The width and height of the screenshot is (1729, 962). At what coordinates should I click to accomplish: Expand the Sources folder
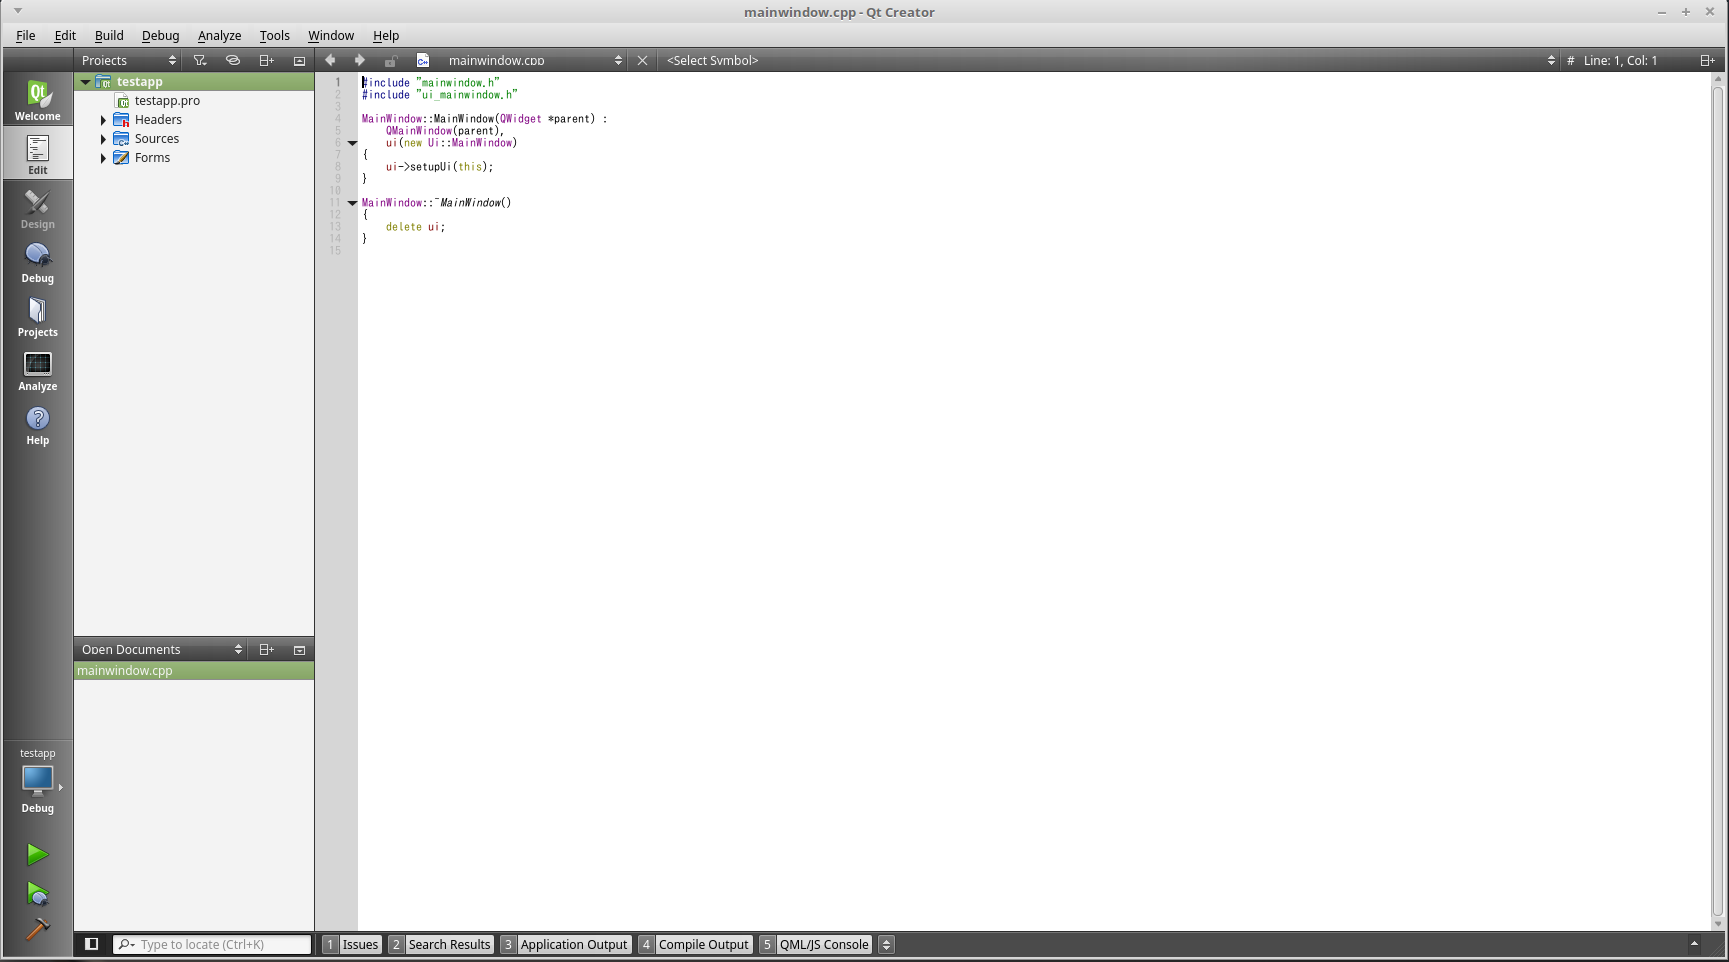(x=103, y=139)
